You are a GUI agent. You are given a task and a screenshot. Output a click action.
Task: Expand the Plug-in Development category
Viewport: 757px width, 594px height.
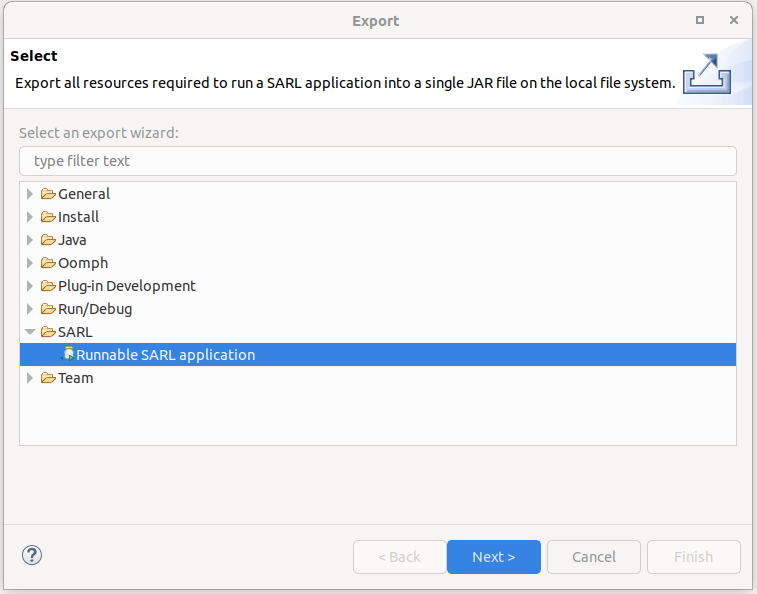coord(30,286)
